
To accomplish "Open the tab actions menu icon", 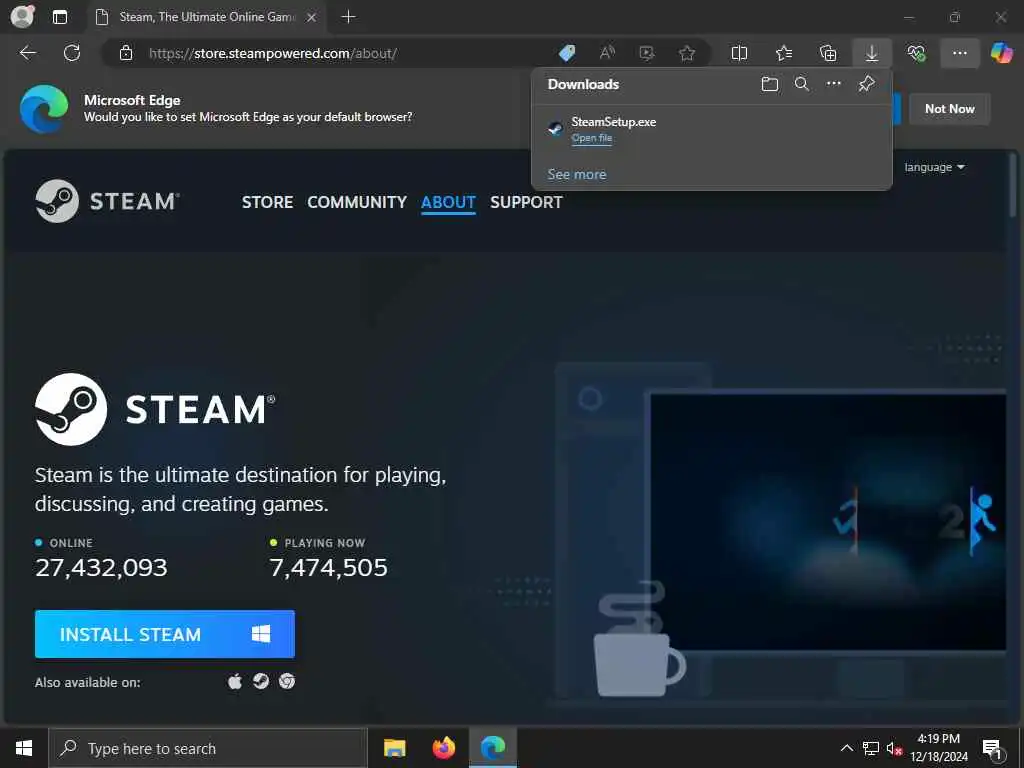I will pyautogui.click(x=59, y=17).
